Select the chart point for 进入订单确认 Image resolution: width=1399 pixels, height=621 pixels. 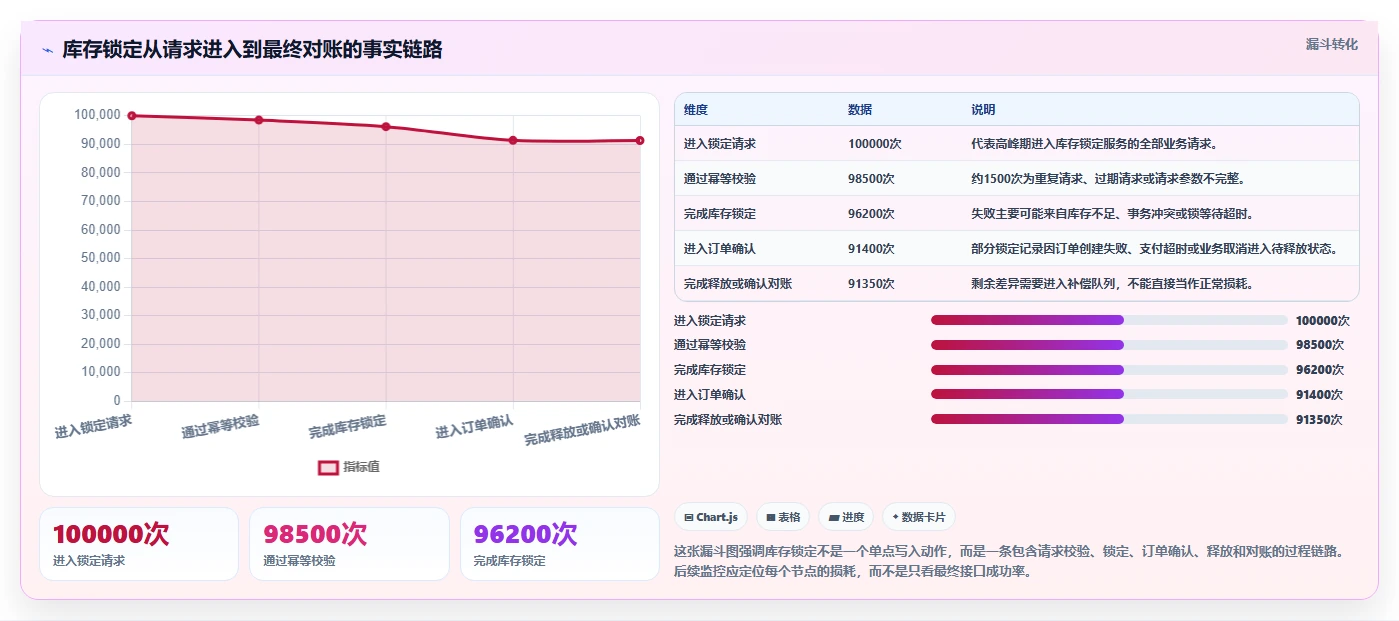pyautogui.click(x=513, y=140)
